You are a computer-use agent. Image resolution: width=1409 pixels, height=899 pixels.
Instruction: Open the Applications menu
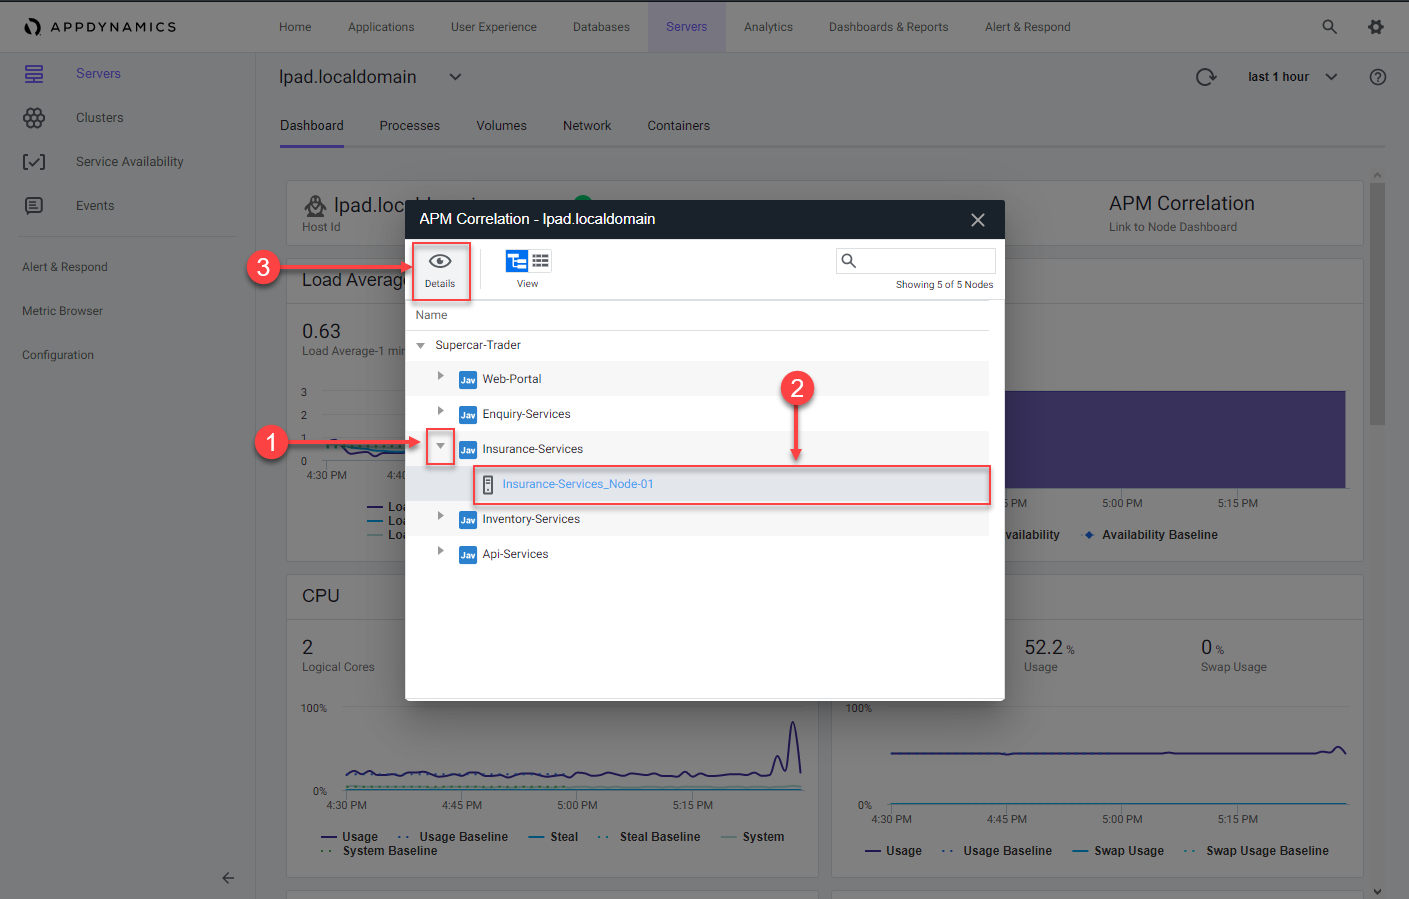(381, 27)
